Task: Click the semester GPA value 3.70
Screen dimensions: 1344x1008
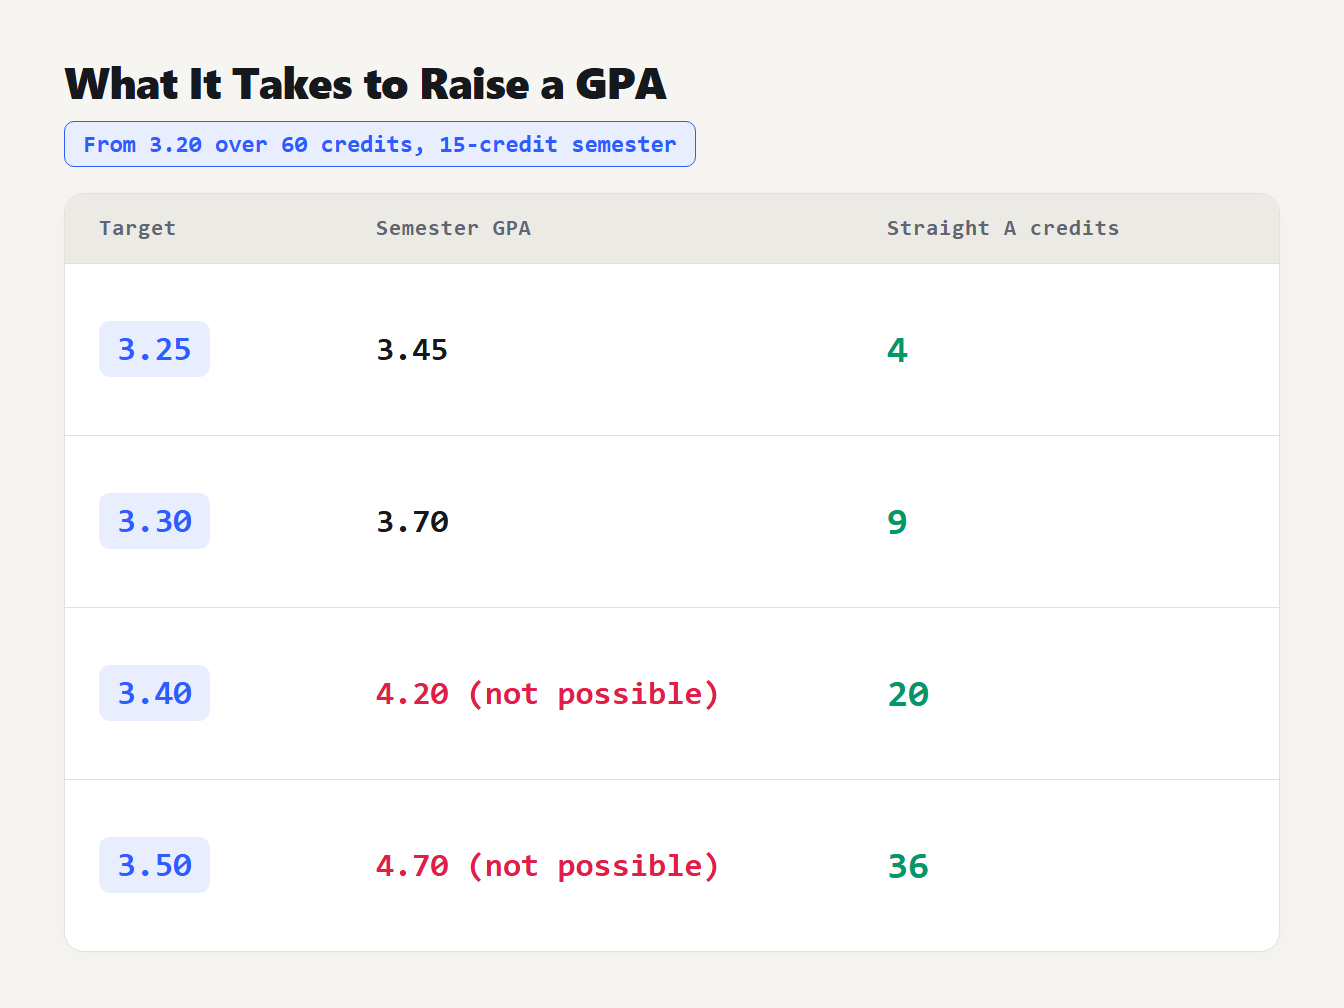Action: tap(412, 522)
